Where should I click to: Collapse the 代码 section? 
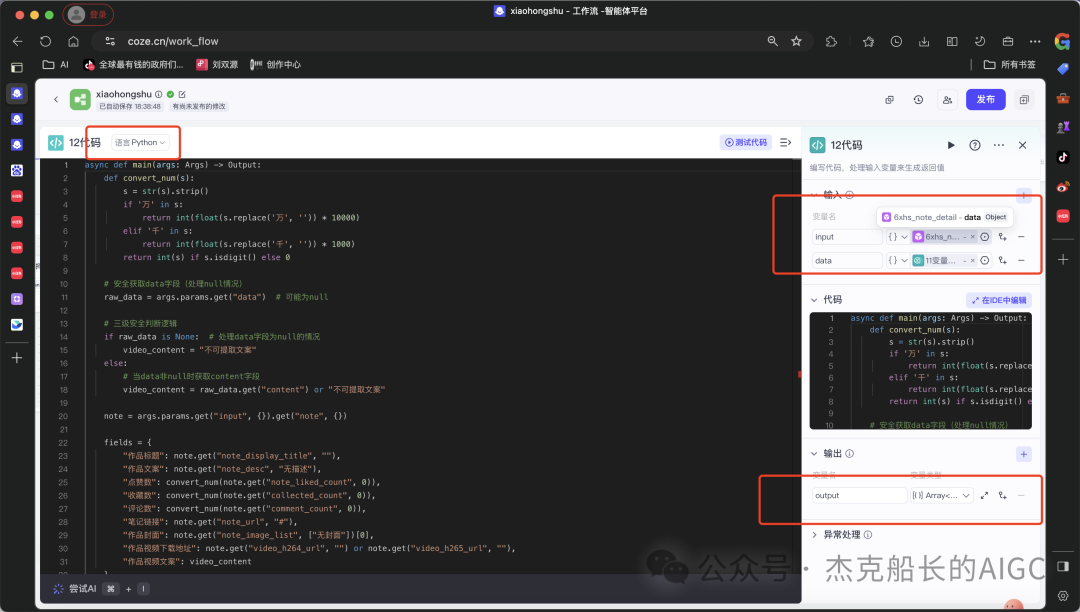point(814,300)
